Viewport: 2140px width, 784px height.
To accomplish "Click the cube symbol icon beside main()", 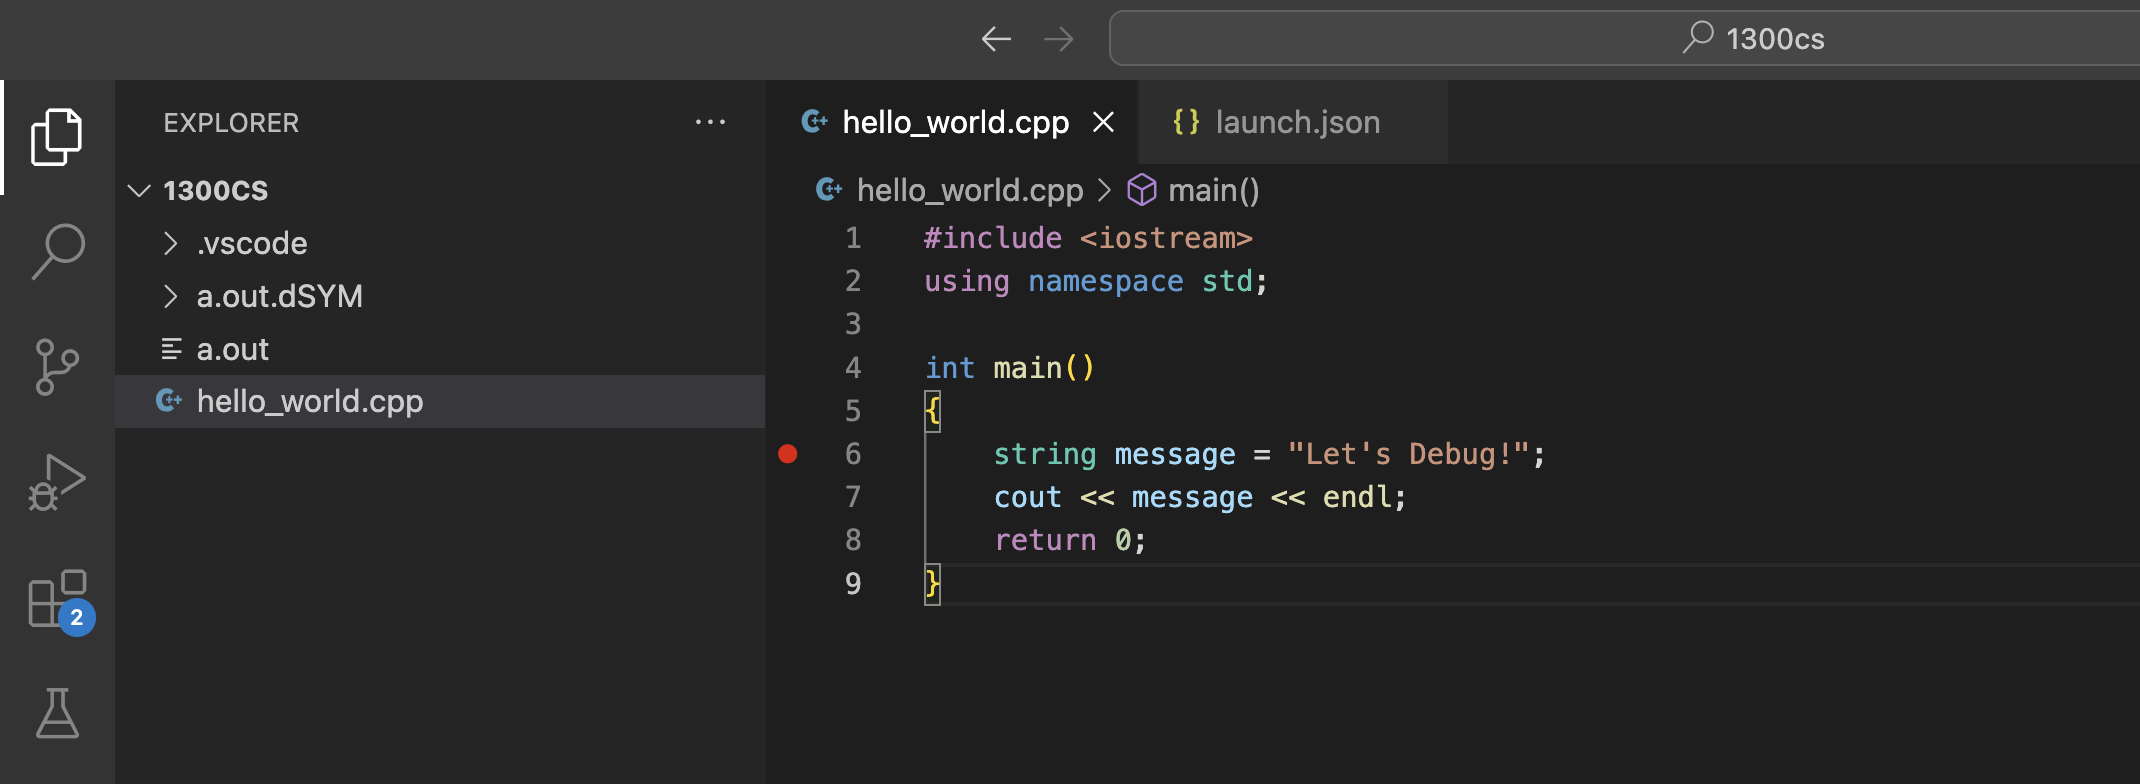I will coord(1142,190).
